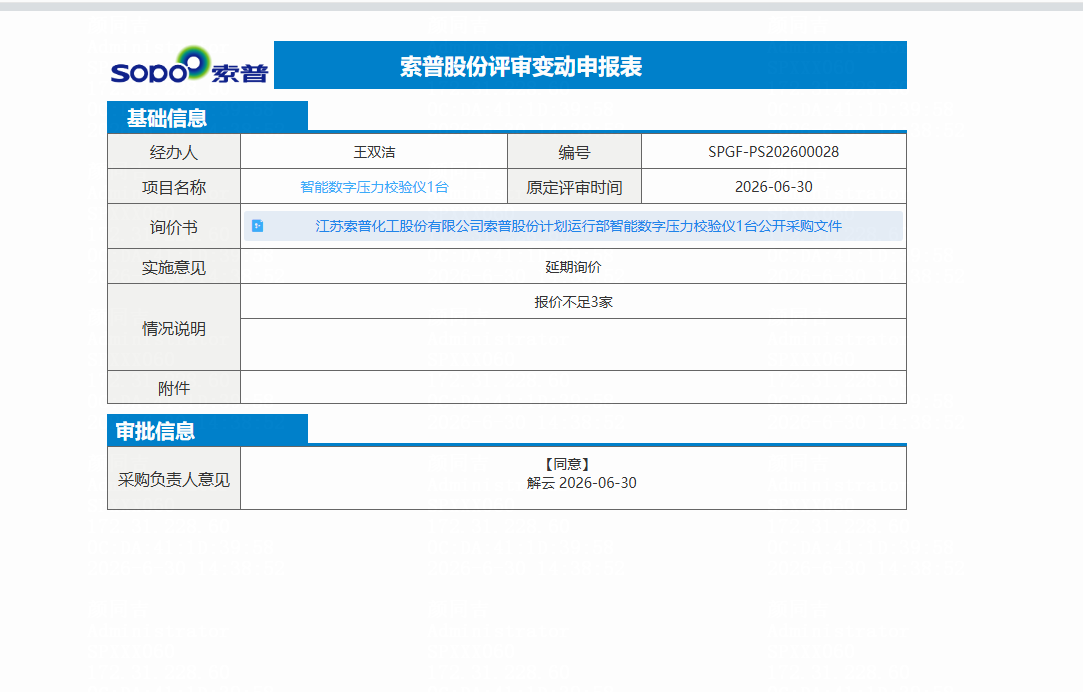The image size is (1083, 692).
Task: Click the 采购负责人意见 label cell
Action: coord(174,479)
